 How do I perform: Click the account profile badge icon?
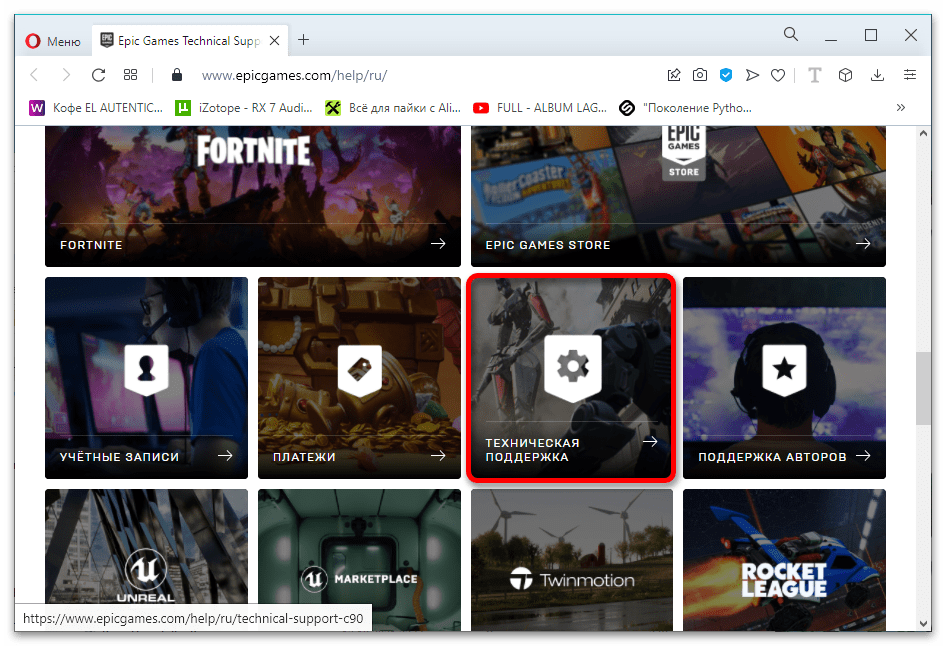(x=147, y=370)
